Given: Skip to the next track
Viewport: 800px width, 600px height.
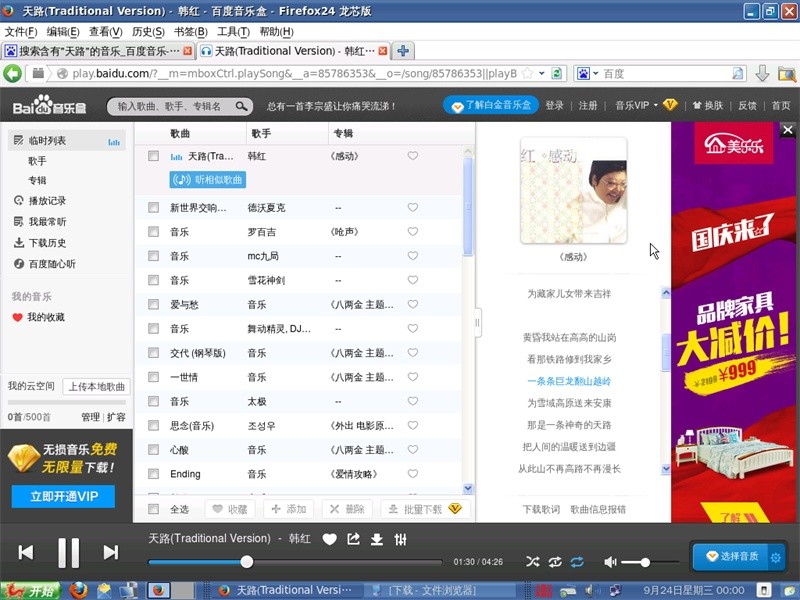Looking at the screenshot, I should (x=111, y=552).
